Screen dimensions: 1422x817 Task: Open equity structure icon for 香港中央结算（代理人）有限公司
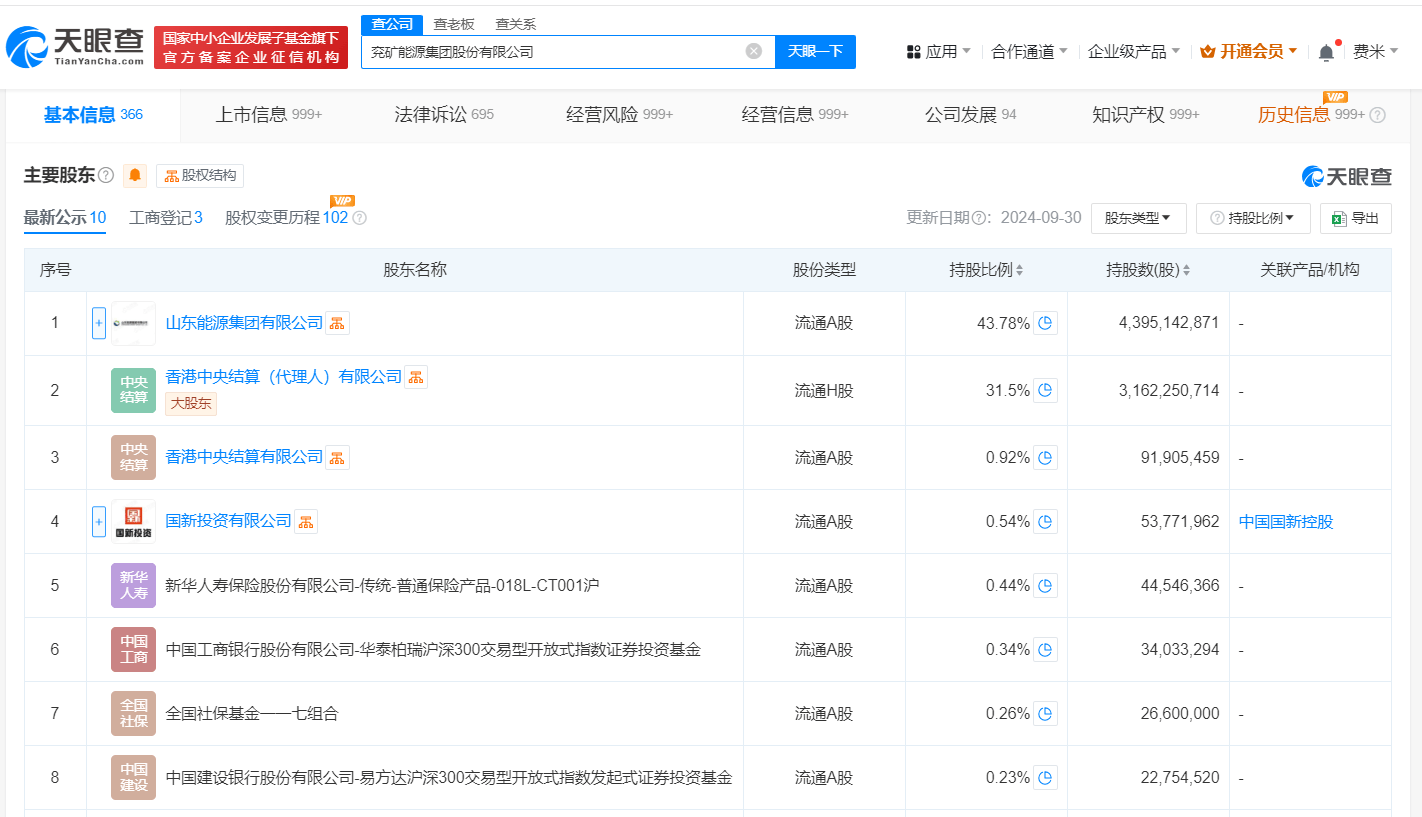(x=416, y=377)
